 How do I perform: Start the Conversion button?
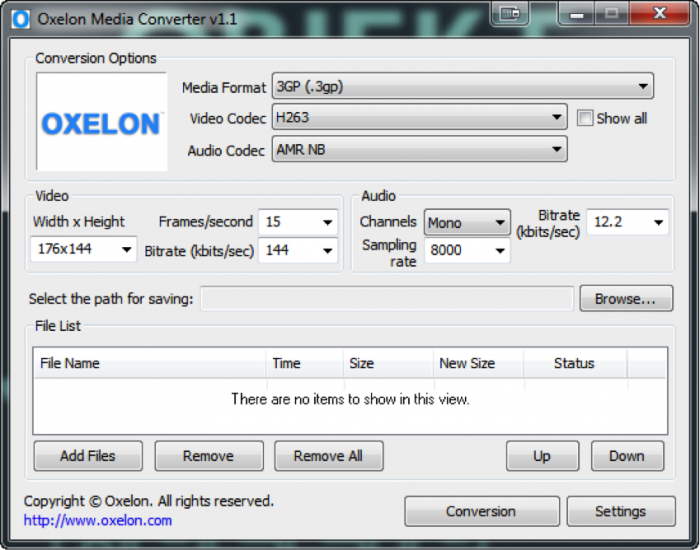pyautogui.click(x=482, y=511)
